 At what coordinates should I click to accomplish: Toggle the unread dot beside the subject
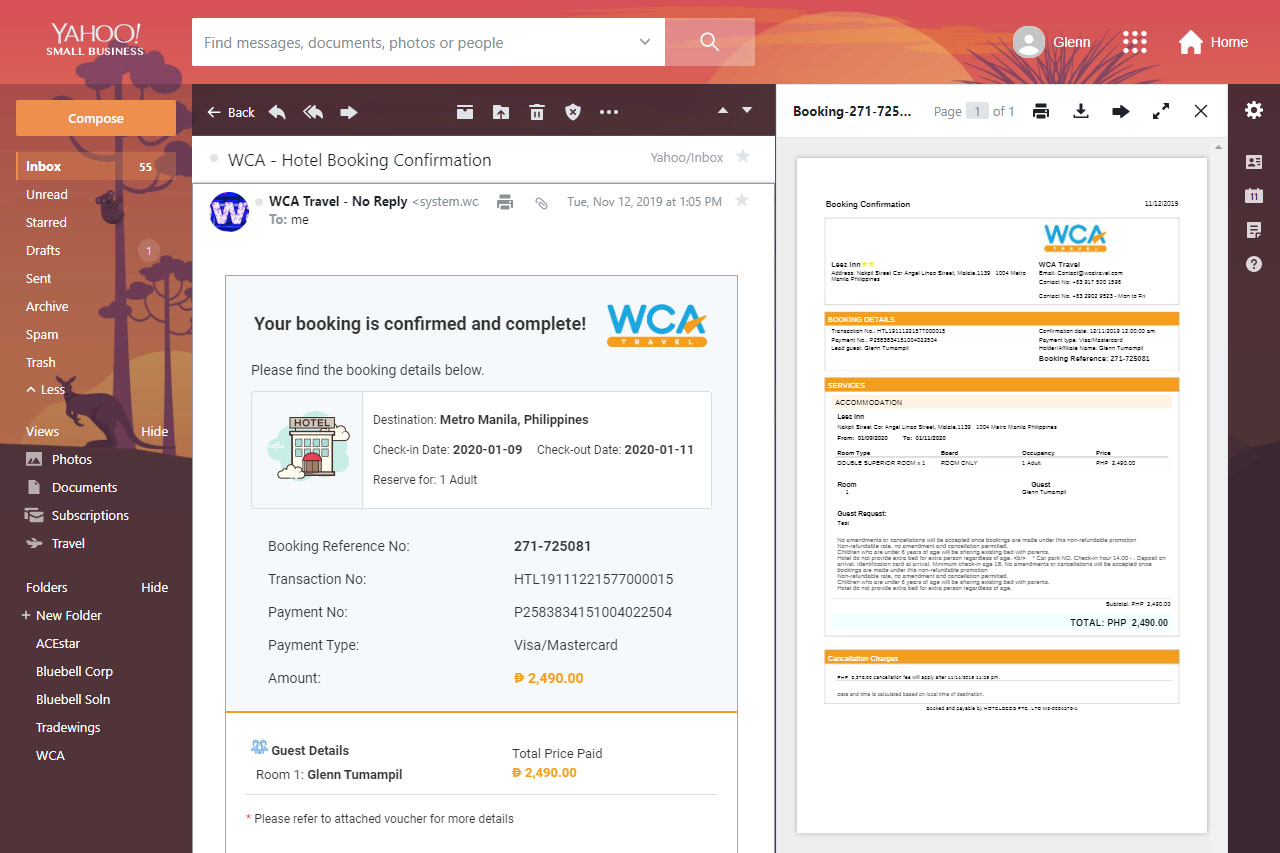214,158
